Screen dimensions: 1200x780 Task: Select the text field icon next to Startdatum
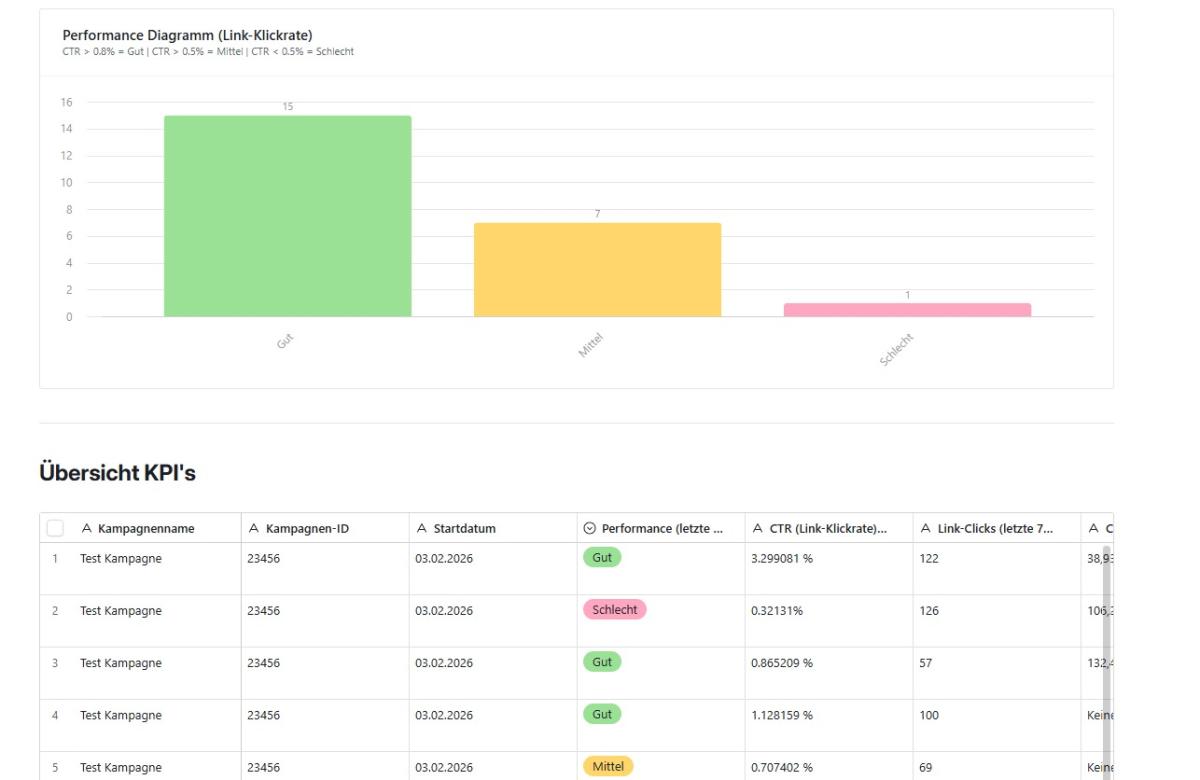422,527
